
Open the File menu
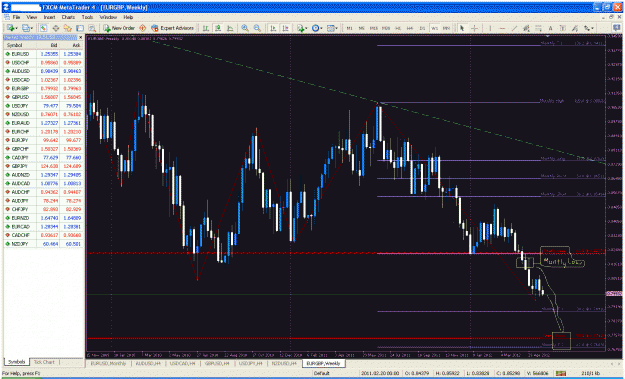(x=16, y=18)
